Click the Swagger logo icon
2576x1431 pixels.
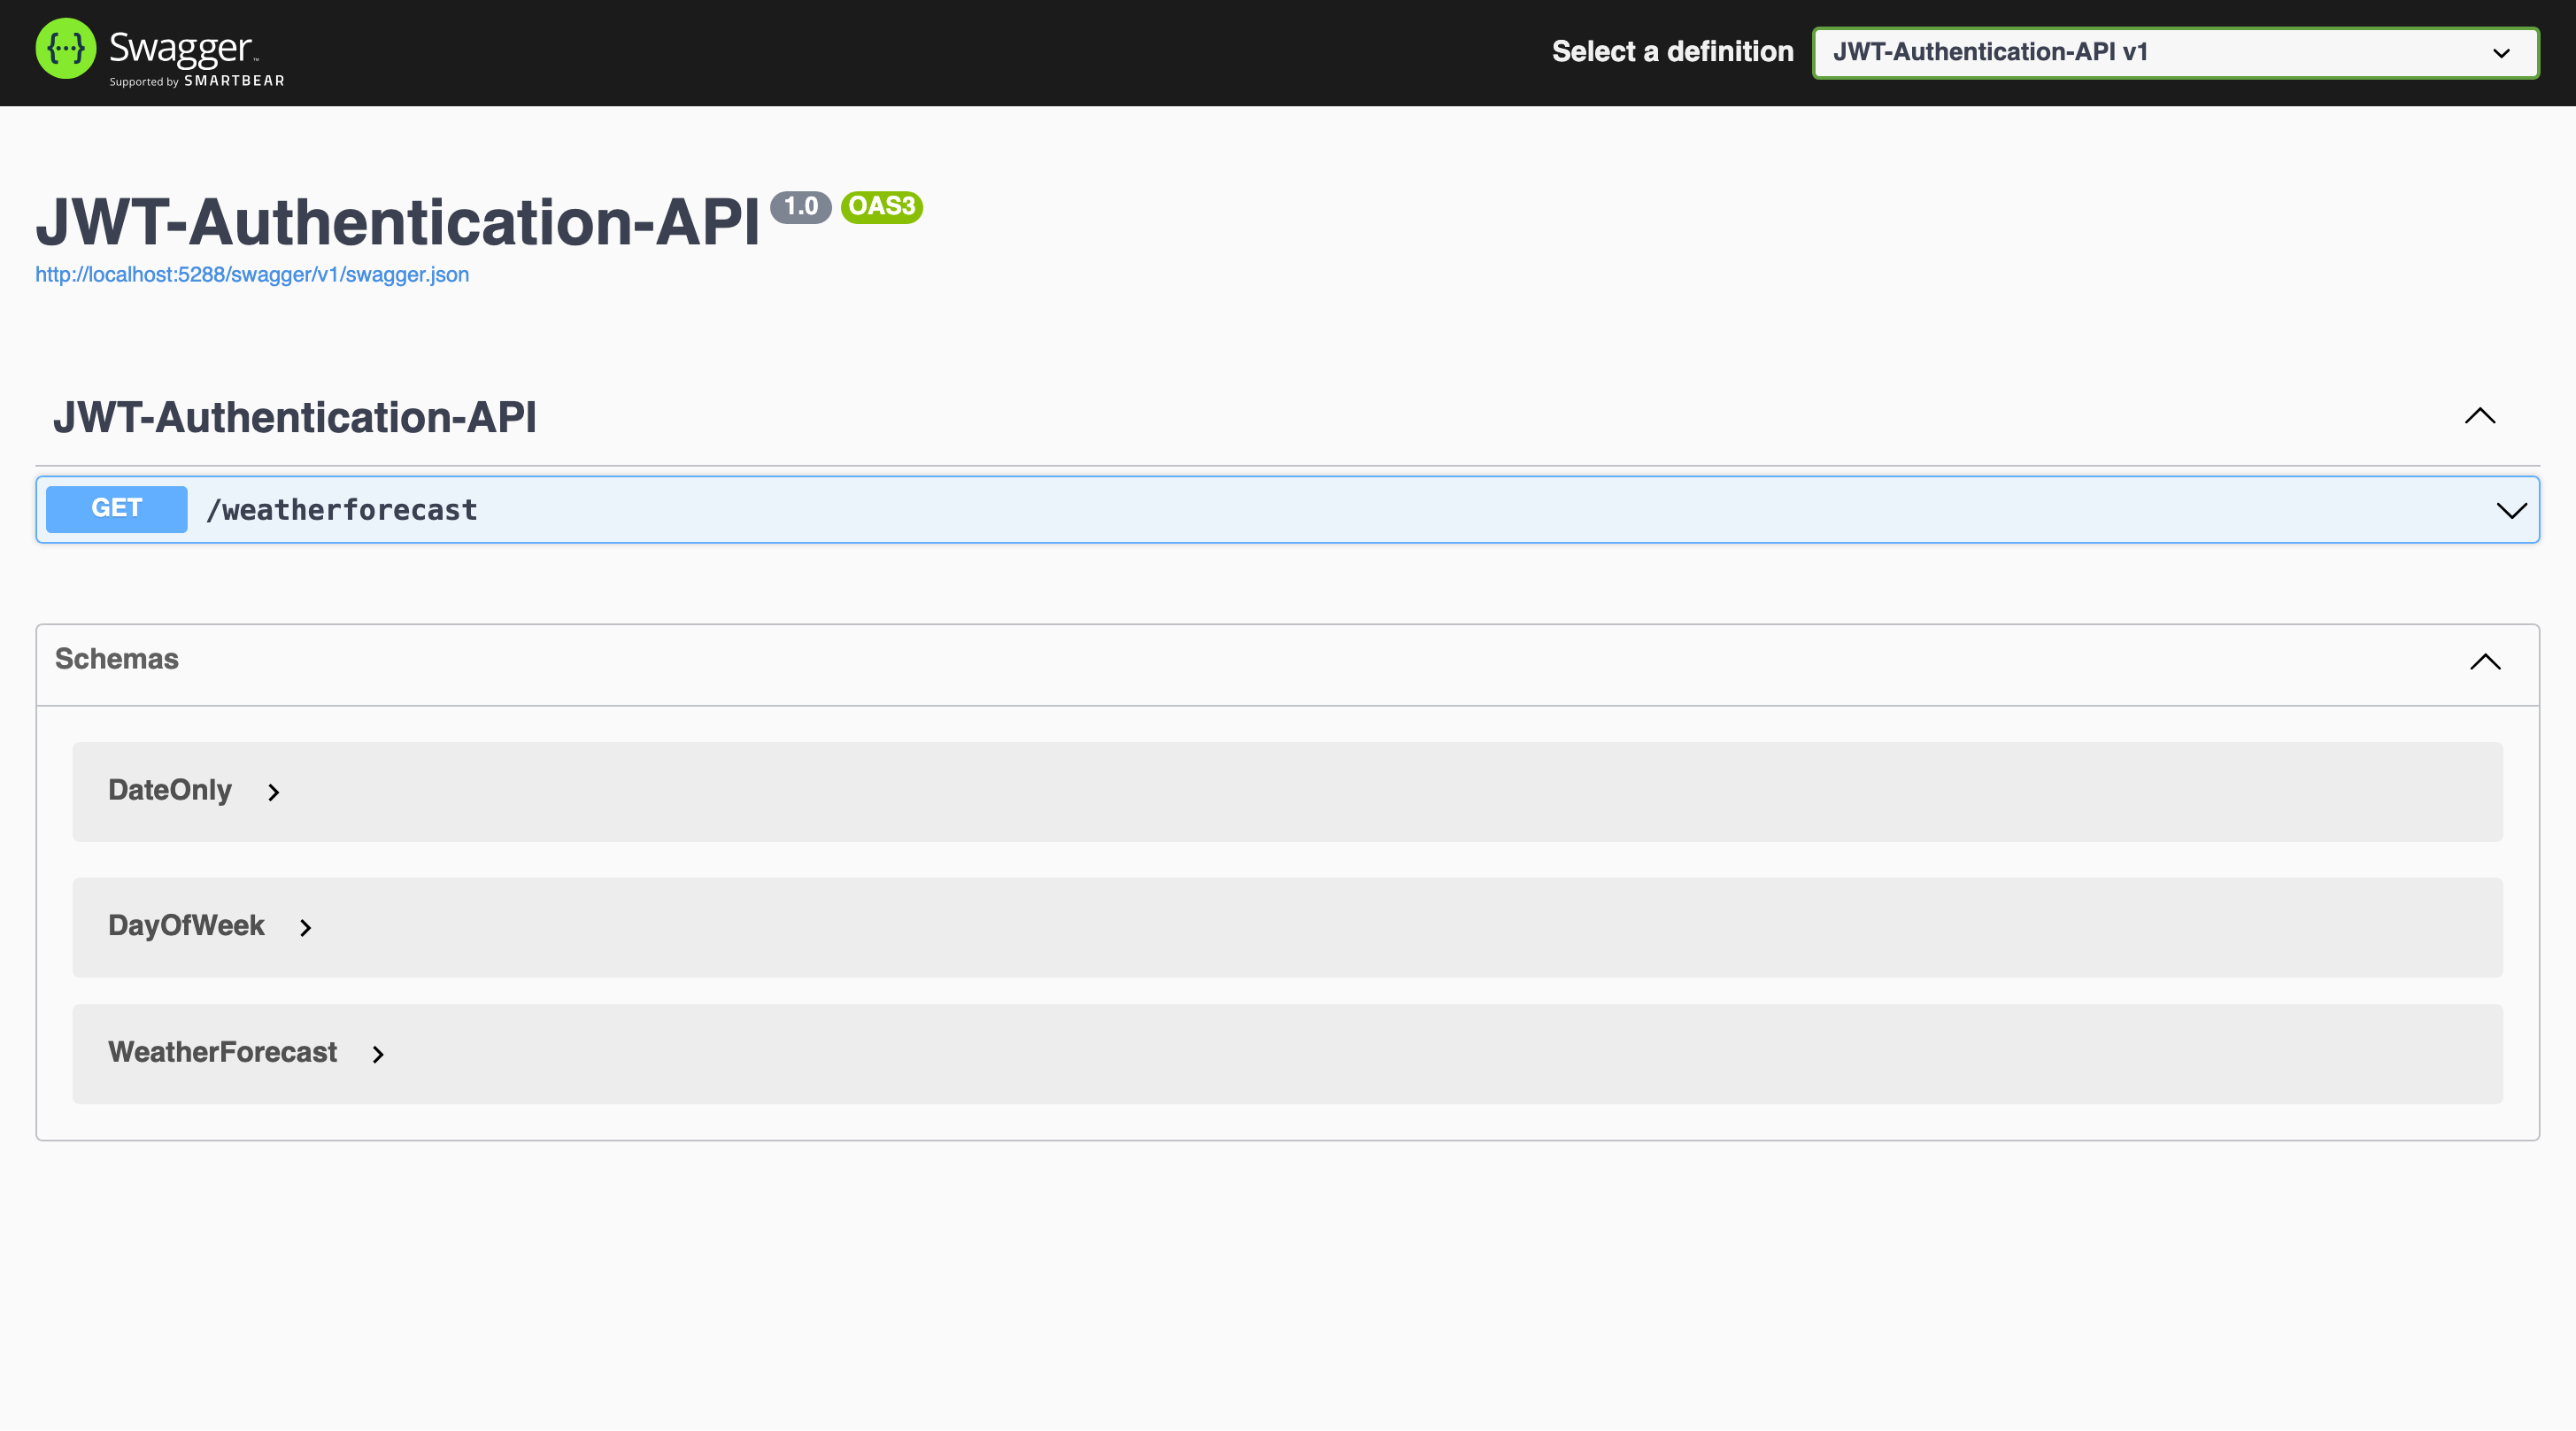[65, 49]
